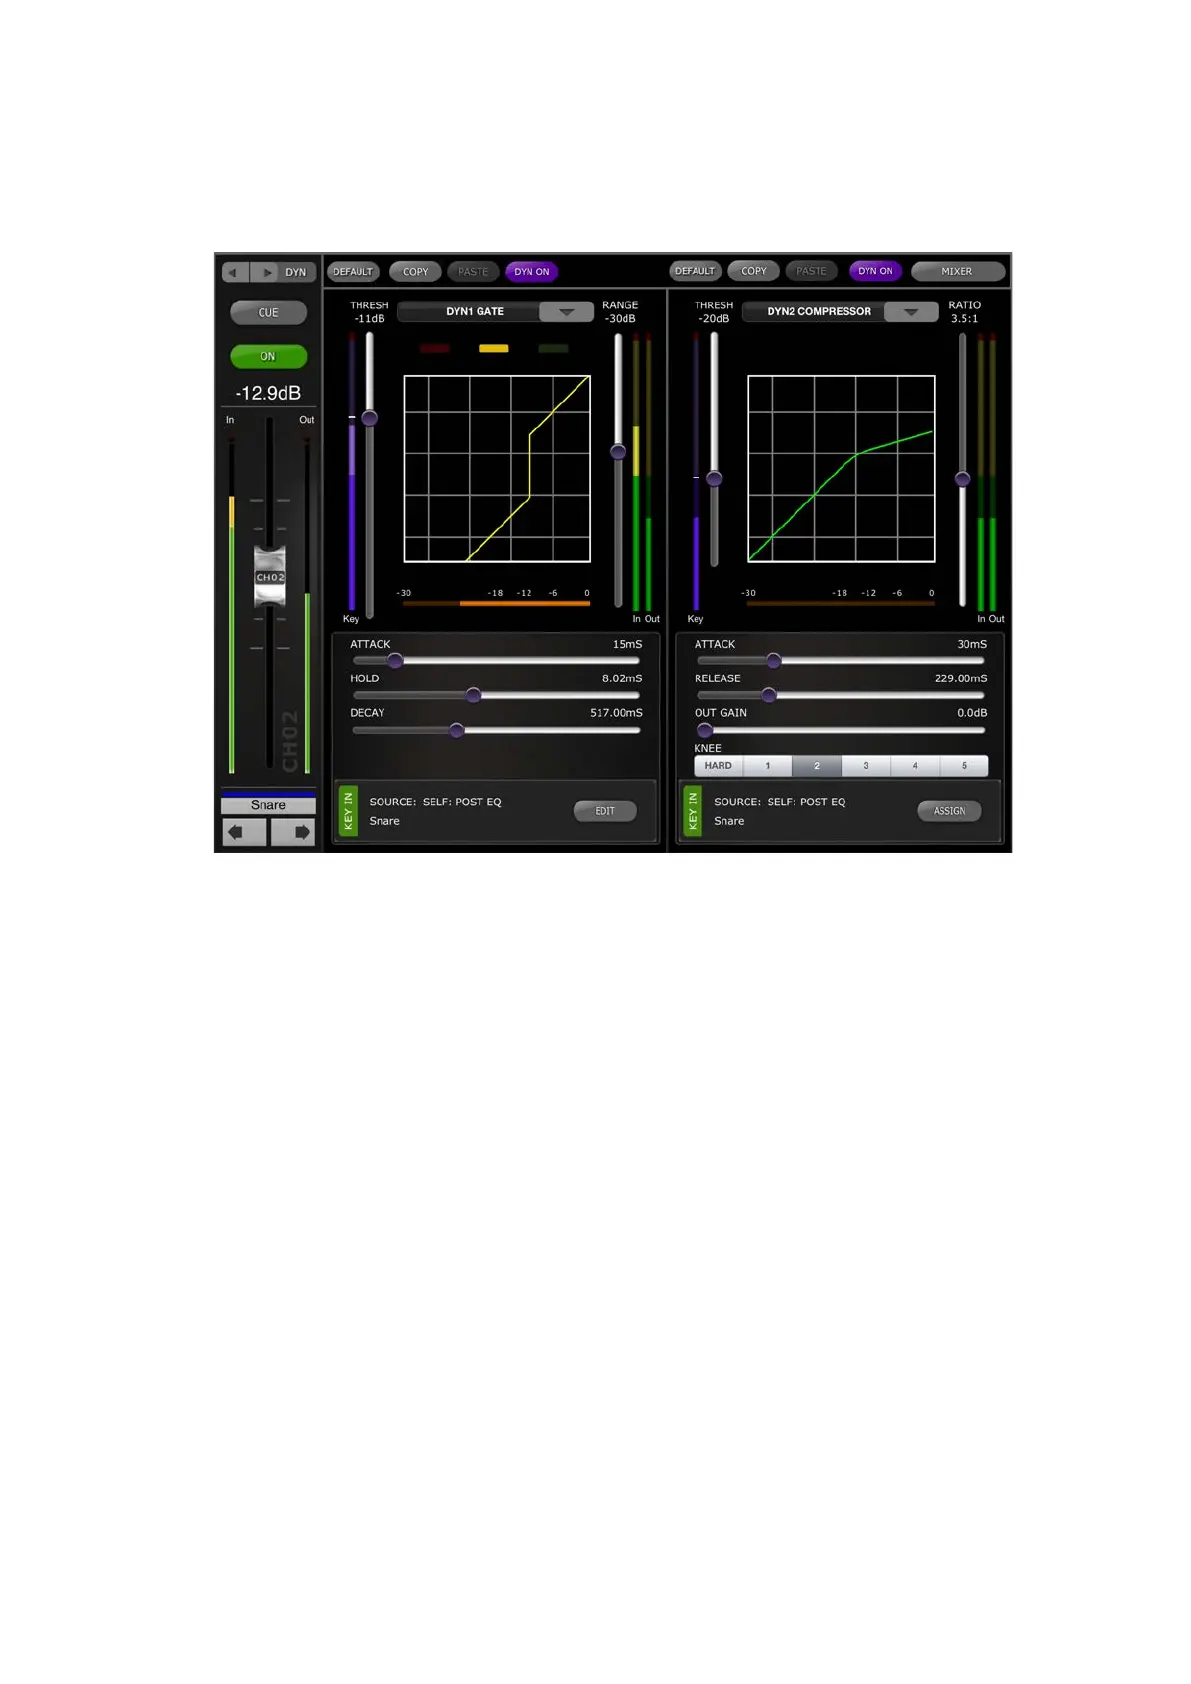Click the 517.00mS decay value
The width and height of the screenshot is (1191, 1684).
[x=616, y=713]
